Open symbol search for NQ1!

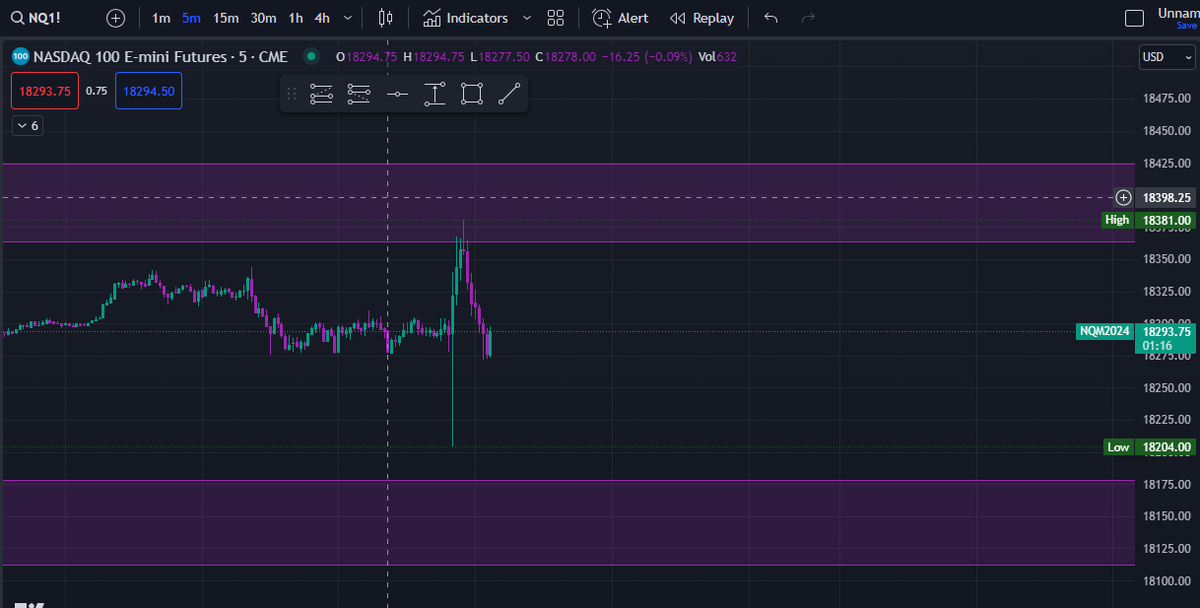[36, 18]
